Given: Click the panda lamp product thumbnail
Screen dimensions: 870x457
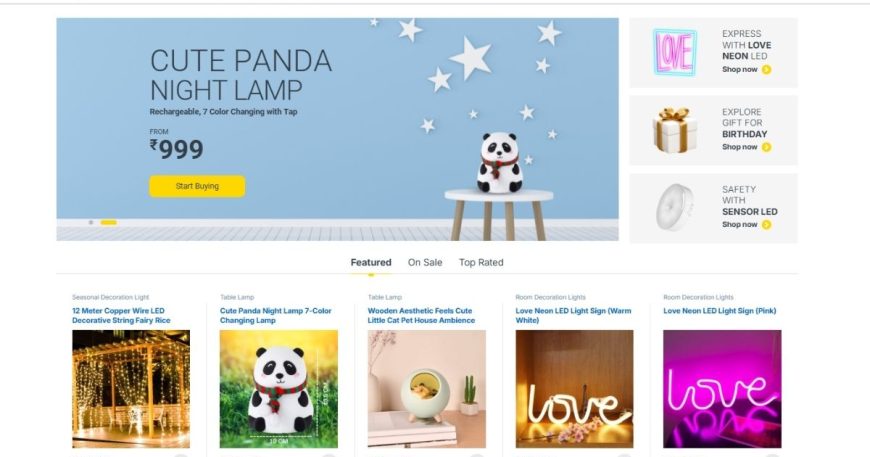Looking at the screenshot, I should [x=279, y=389].
